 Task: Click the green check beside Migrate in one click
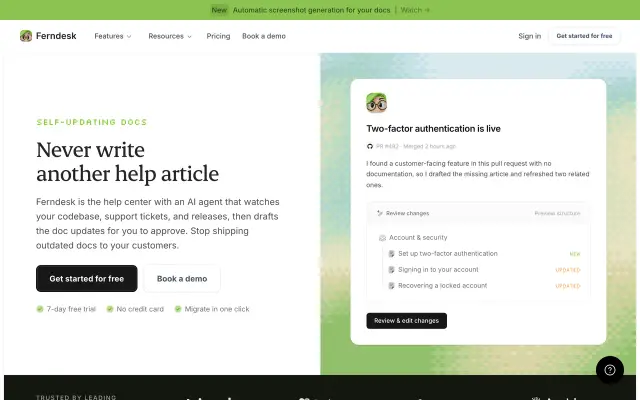coord(178,309)
